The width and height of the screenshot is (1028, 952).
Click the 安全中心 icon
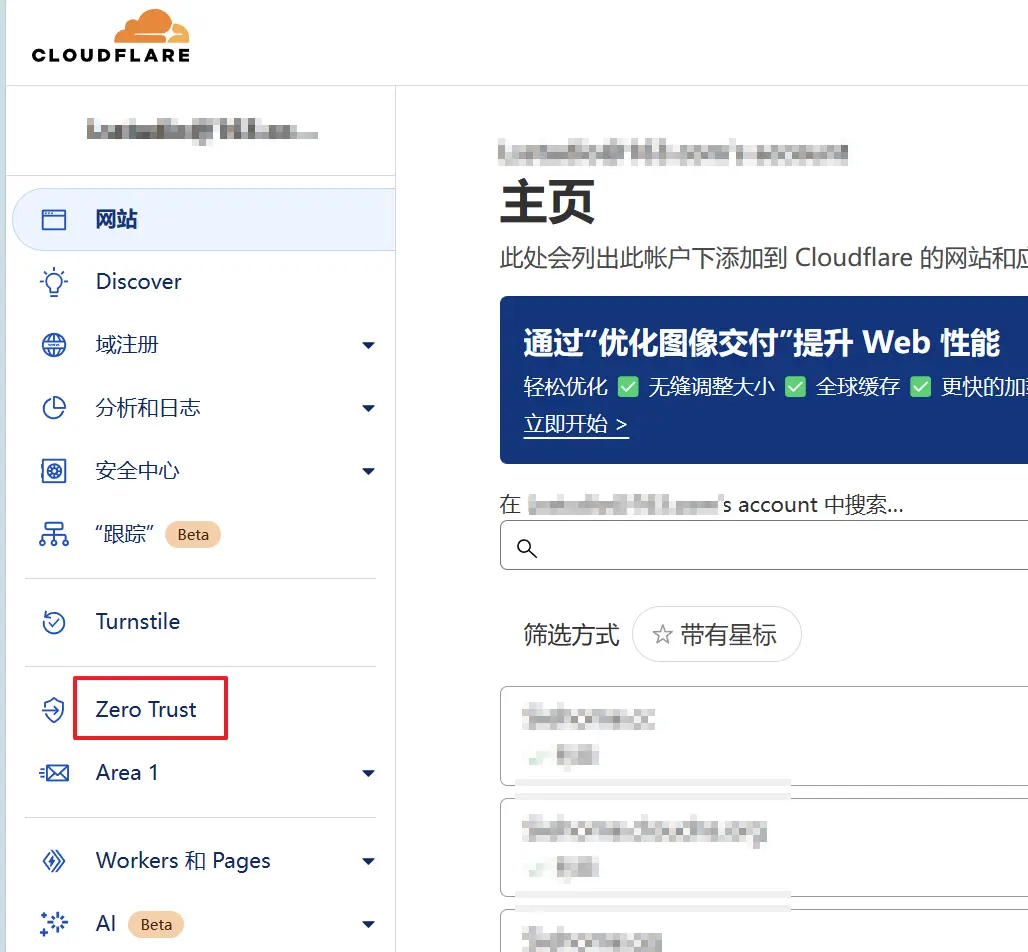pos(54,471)
